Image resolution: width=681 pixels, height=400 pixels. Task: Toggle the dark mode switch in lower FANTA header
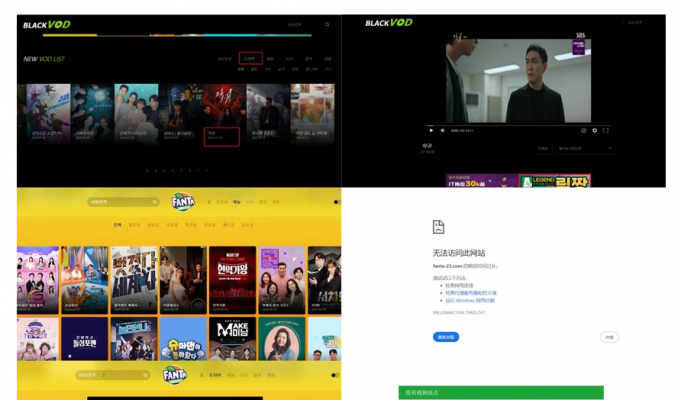[x=335, y=375]
